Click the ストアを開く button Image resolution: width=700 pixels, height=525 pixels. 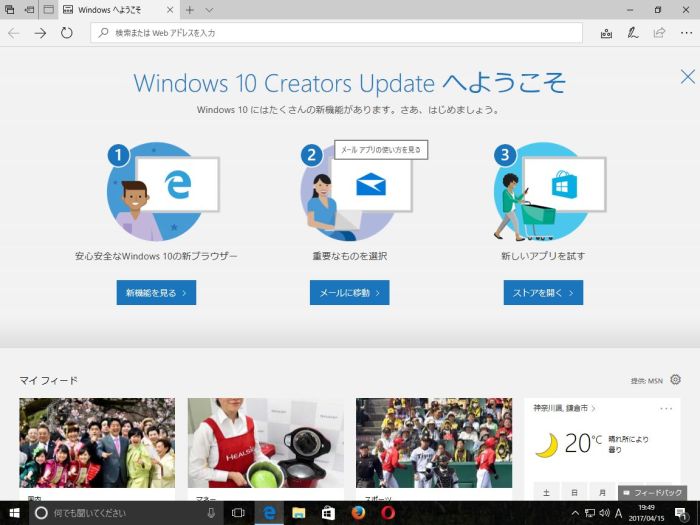543,292
